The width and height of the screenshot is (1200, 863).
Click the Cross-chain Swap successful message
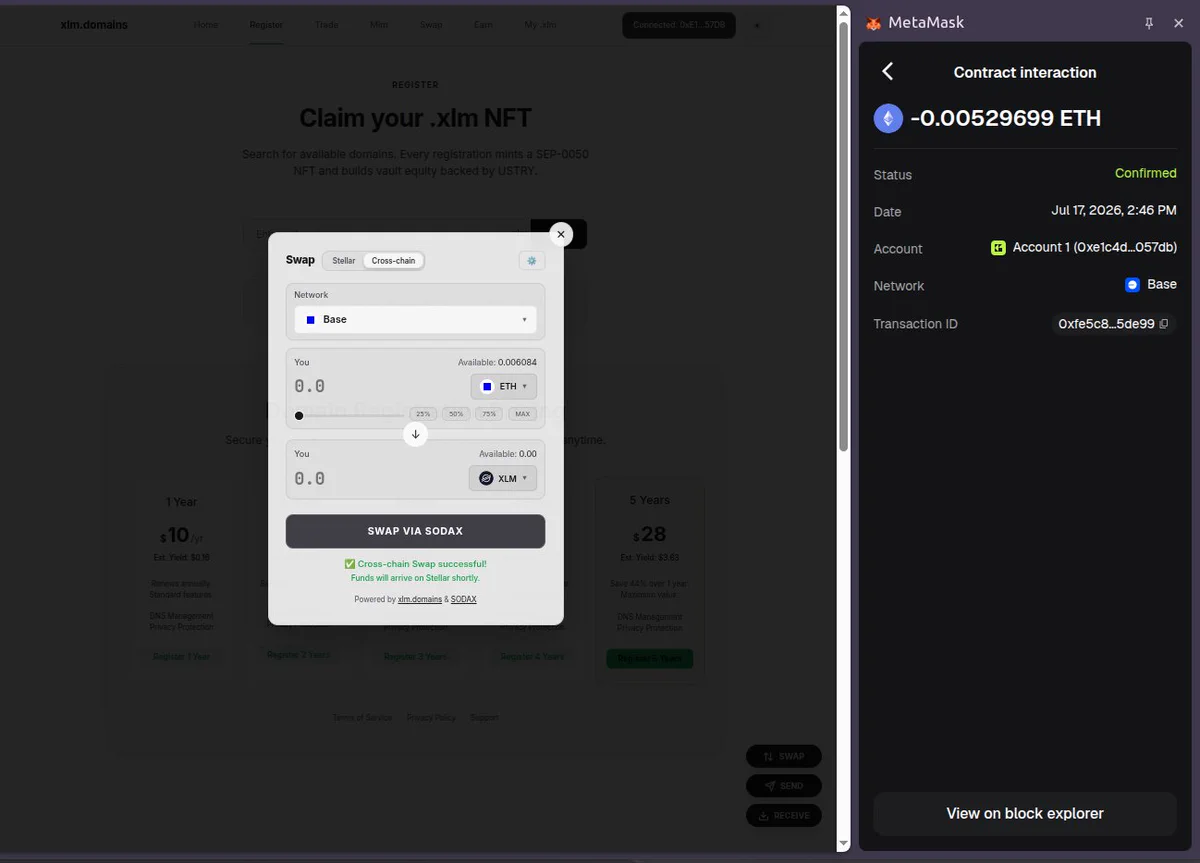(415, 564)
